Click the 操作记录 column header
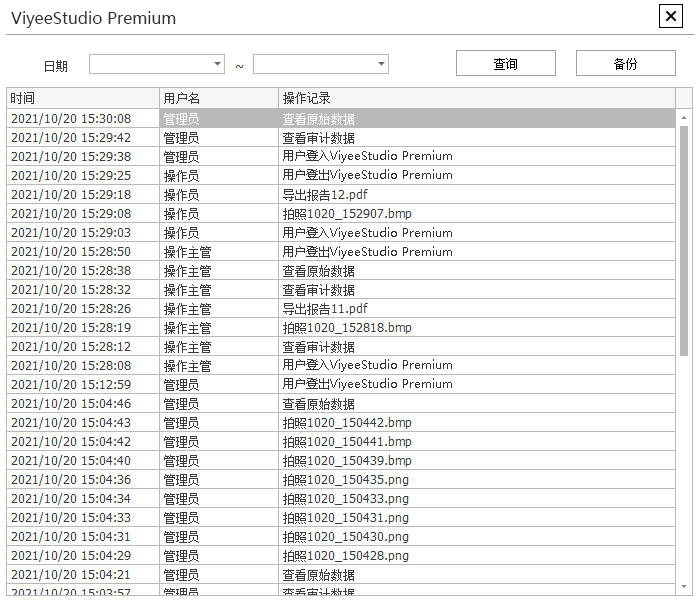 pos(476,98)
